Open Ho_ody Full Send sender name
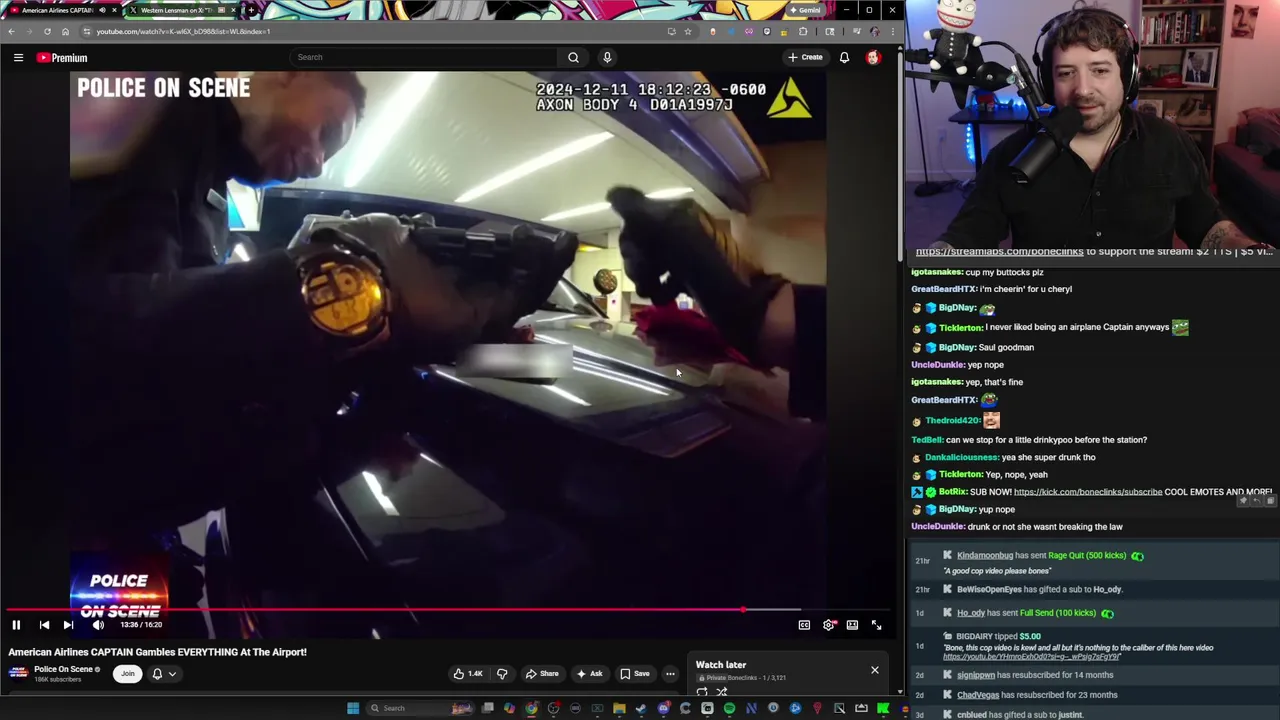The width and height of the screenshot is (1280, 720). 971,613
